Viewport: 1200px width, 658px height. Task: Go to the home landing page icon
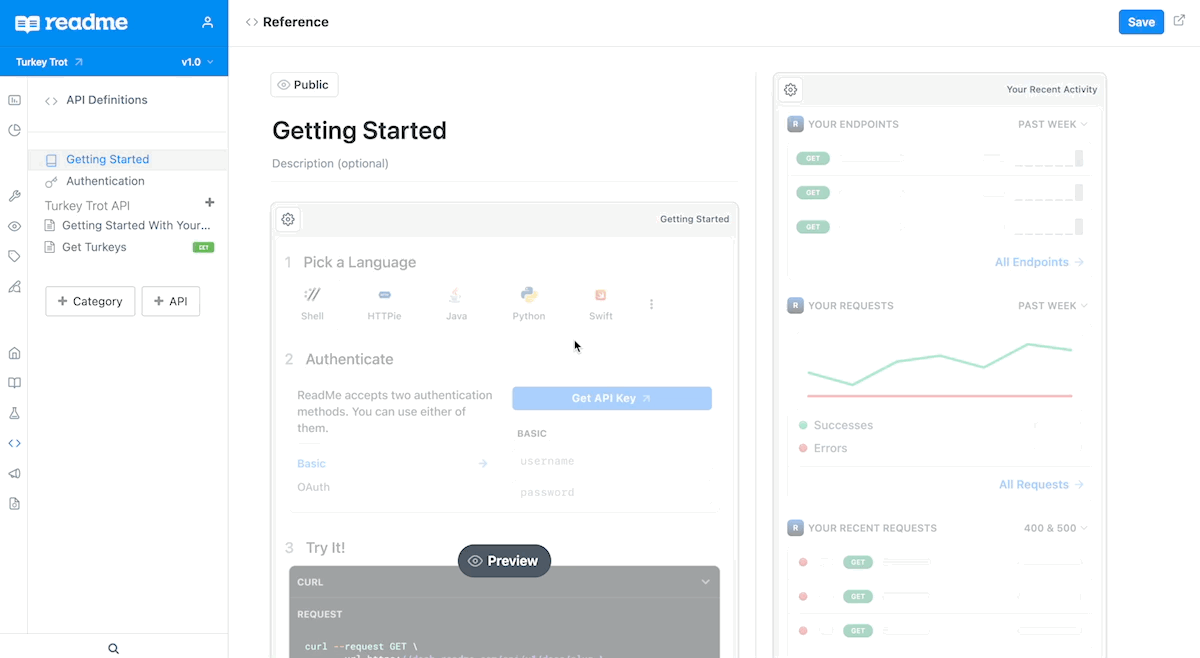(14, 353)
